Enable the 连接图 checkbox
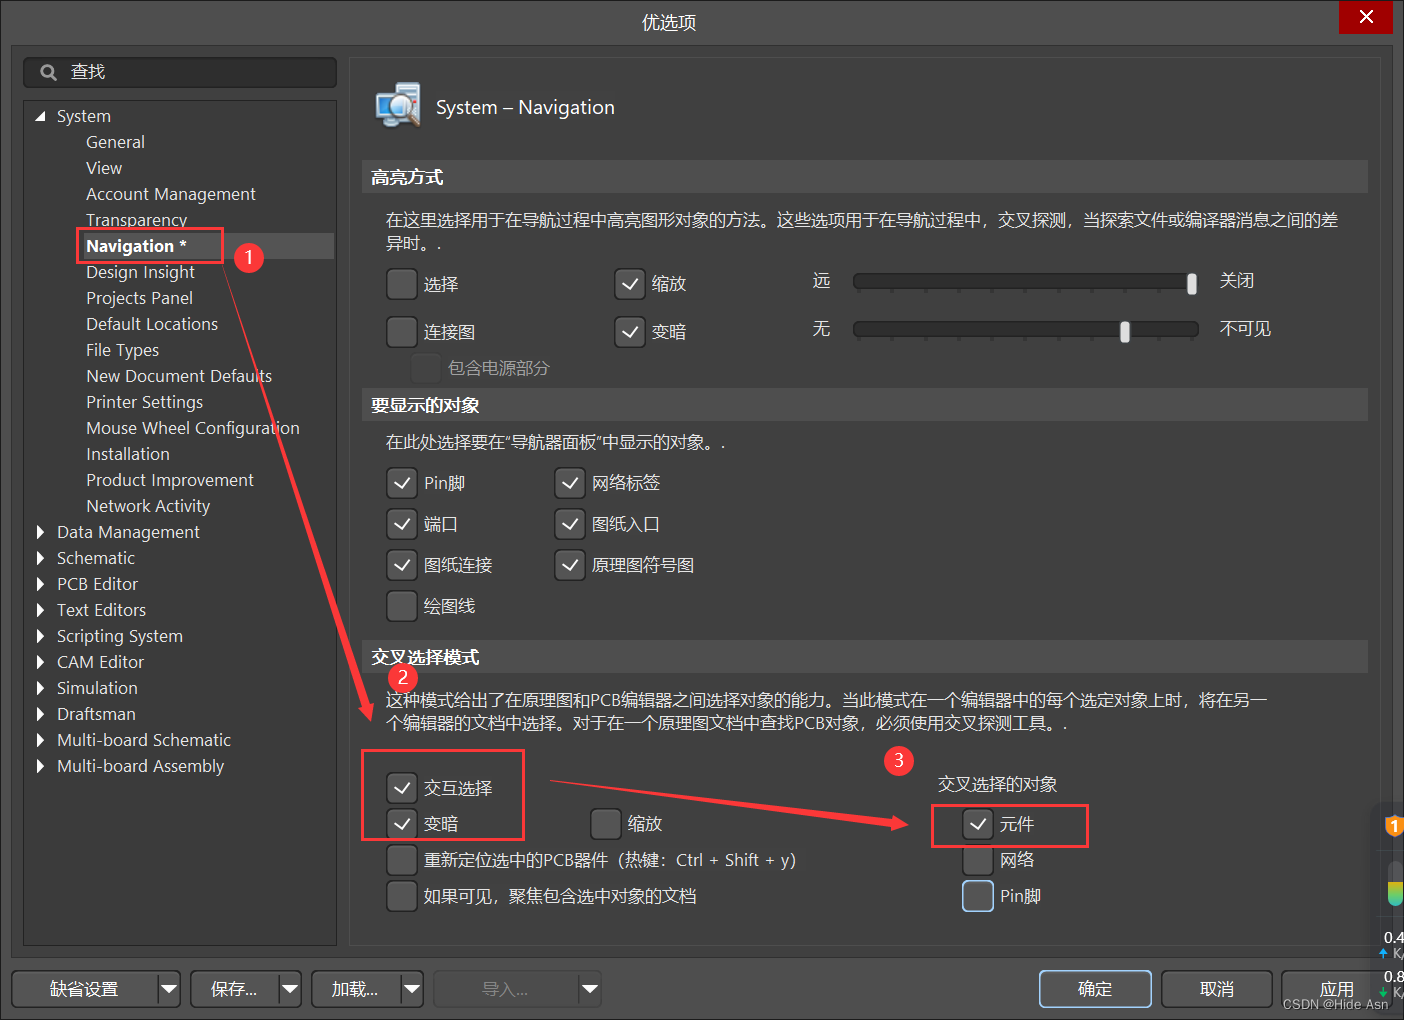The width and height of the screenshot is (1404, 1020). click(402, 332)
